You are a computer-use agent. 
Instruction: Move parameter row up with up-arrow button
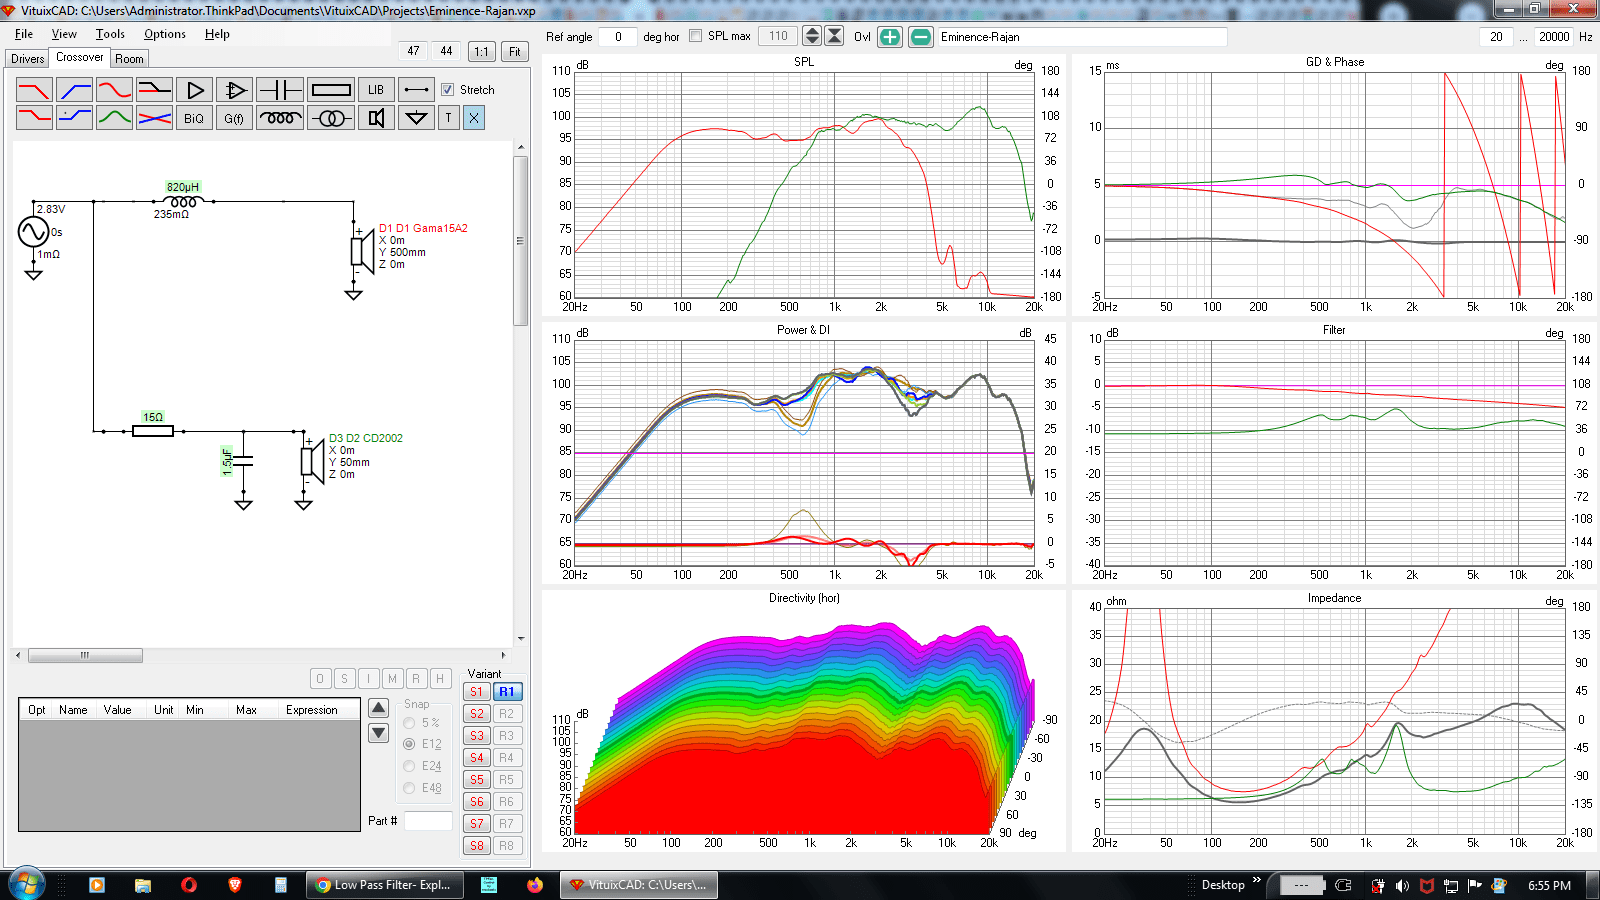[x=379, y=708]
